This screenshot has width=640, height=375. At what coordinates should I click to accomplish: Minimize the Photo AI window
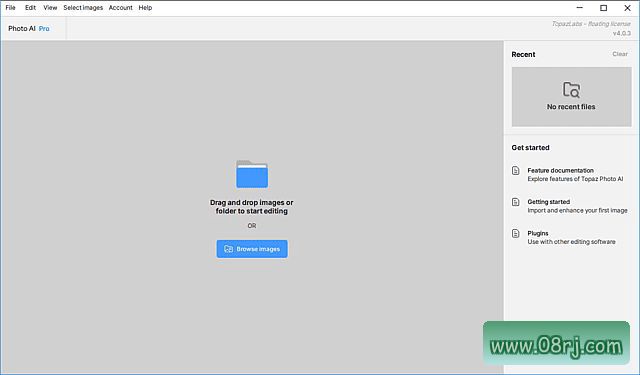point(580,8)
